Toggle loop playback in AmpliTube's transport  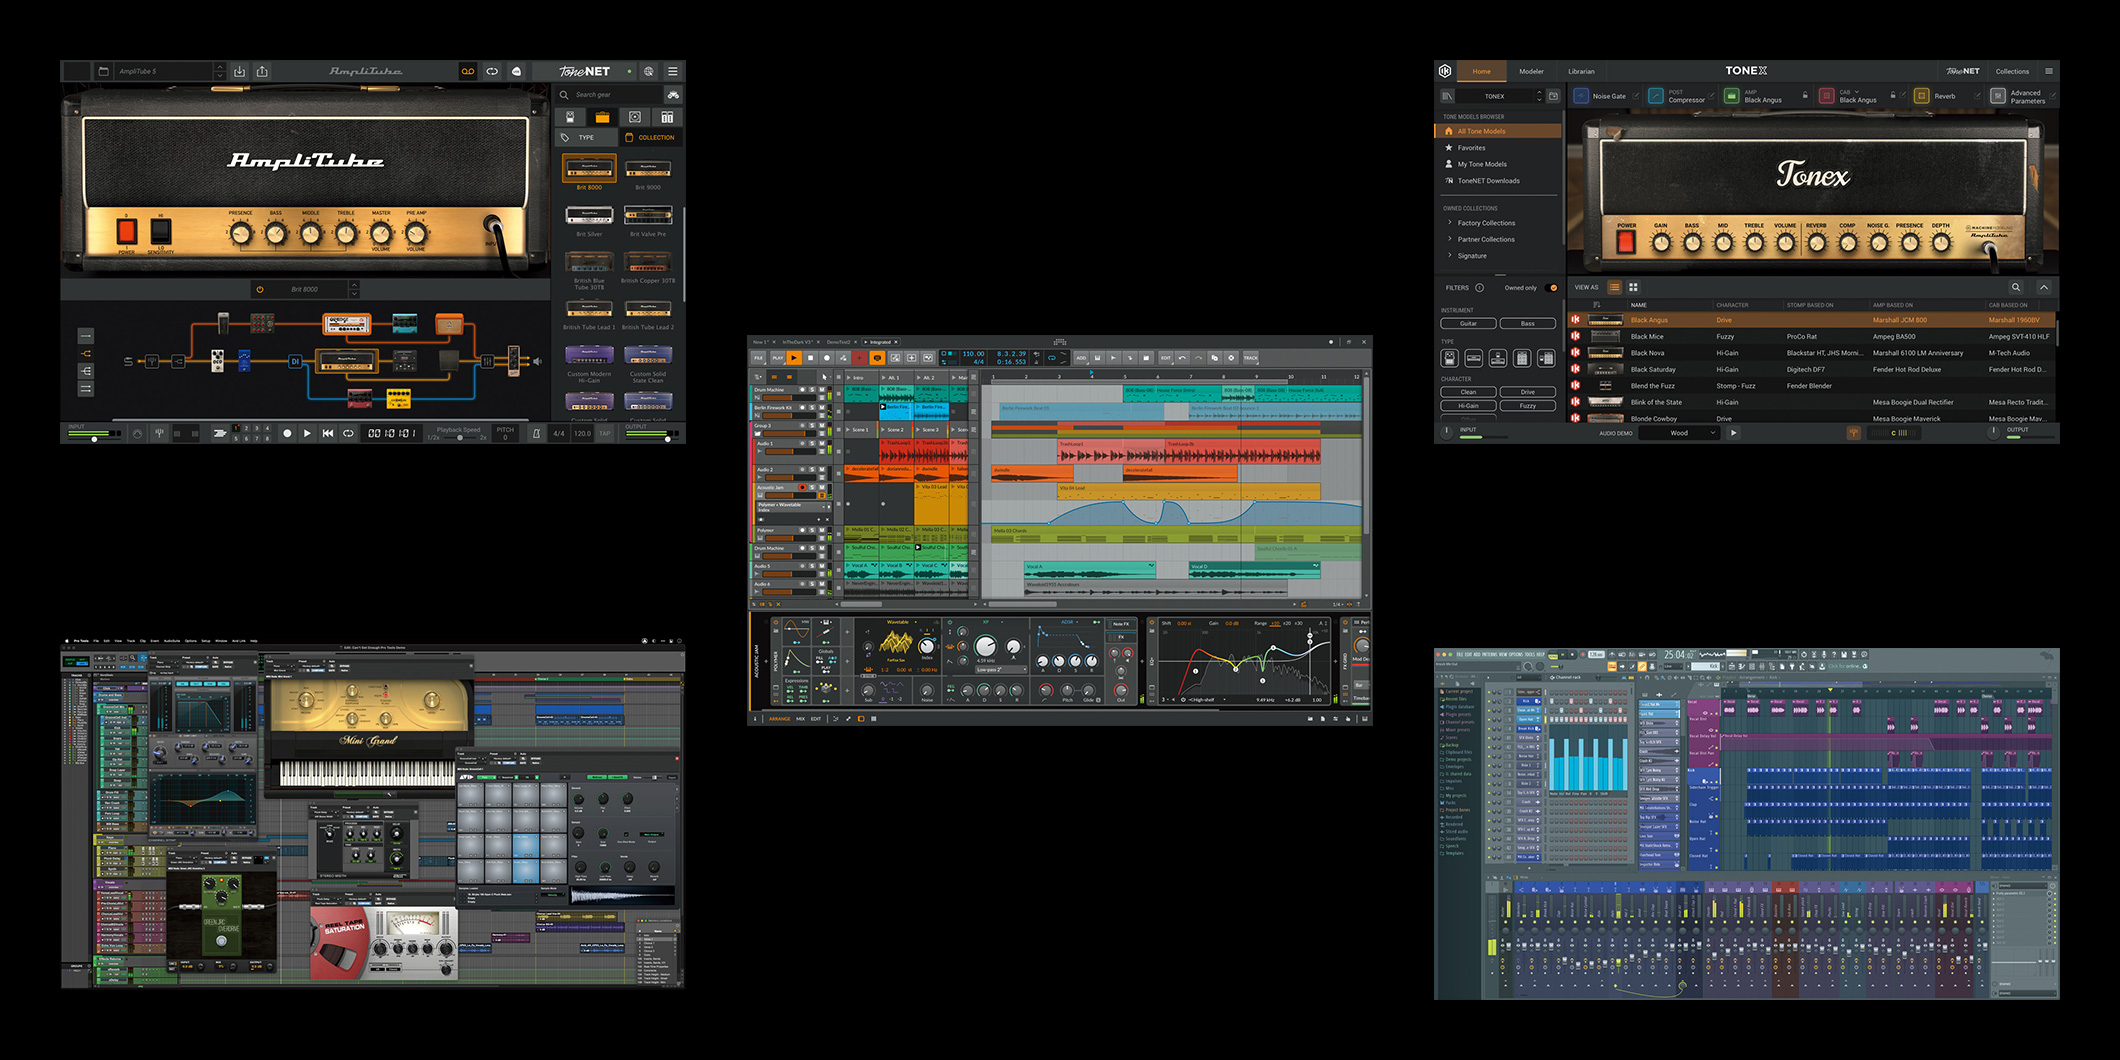[x=348, y=433]
